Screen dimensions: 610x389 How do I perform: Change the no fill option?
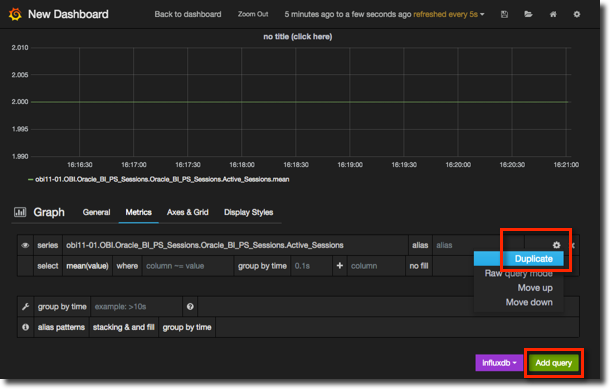click(x=419, y=266)
